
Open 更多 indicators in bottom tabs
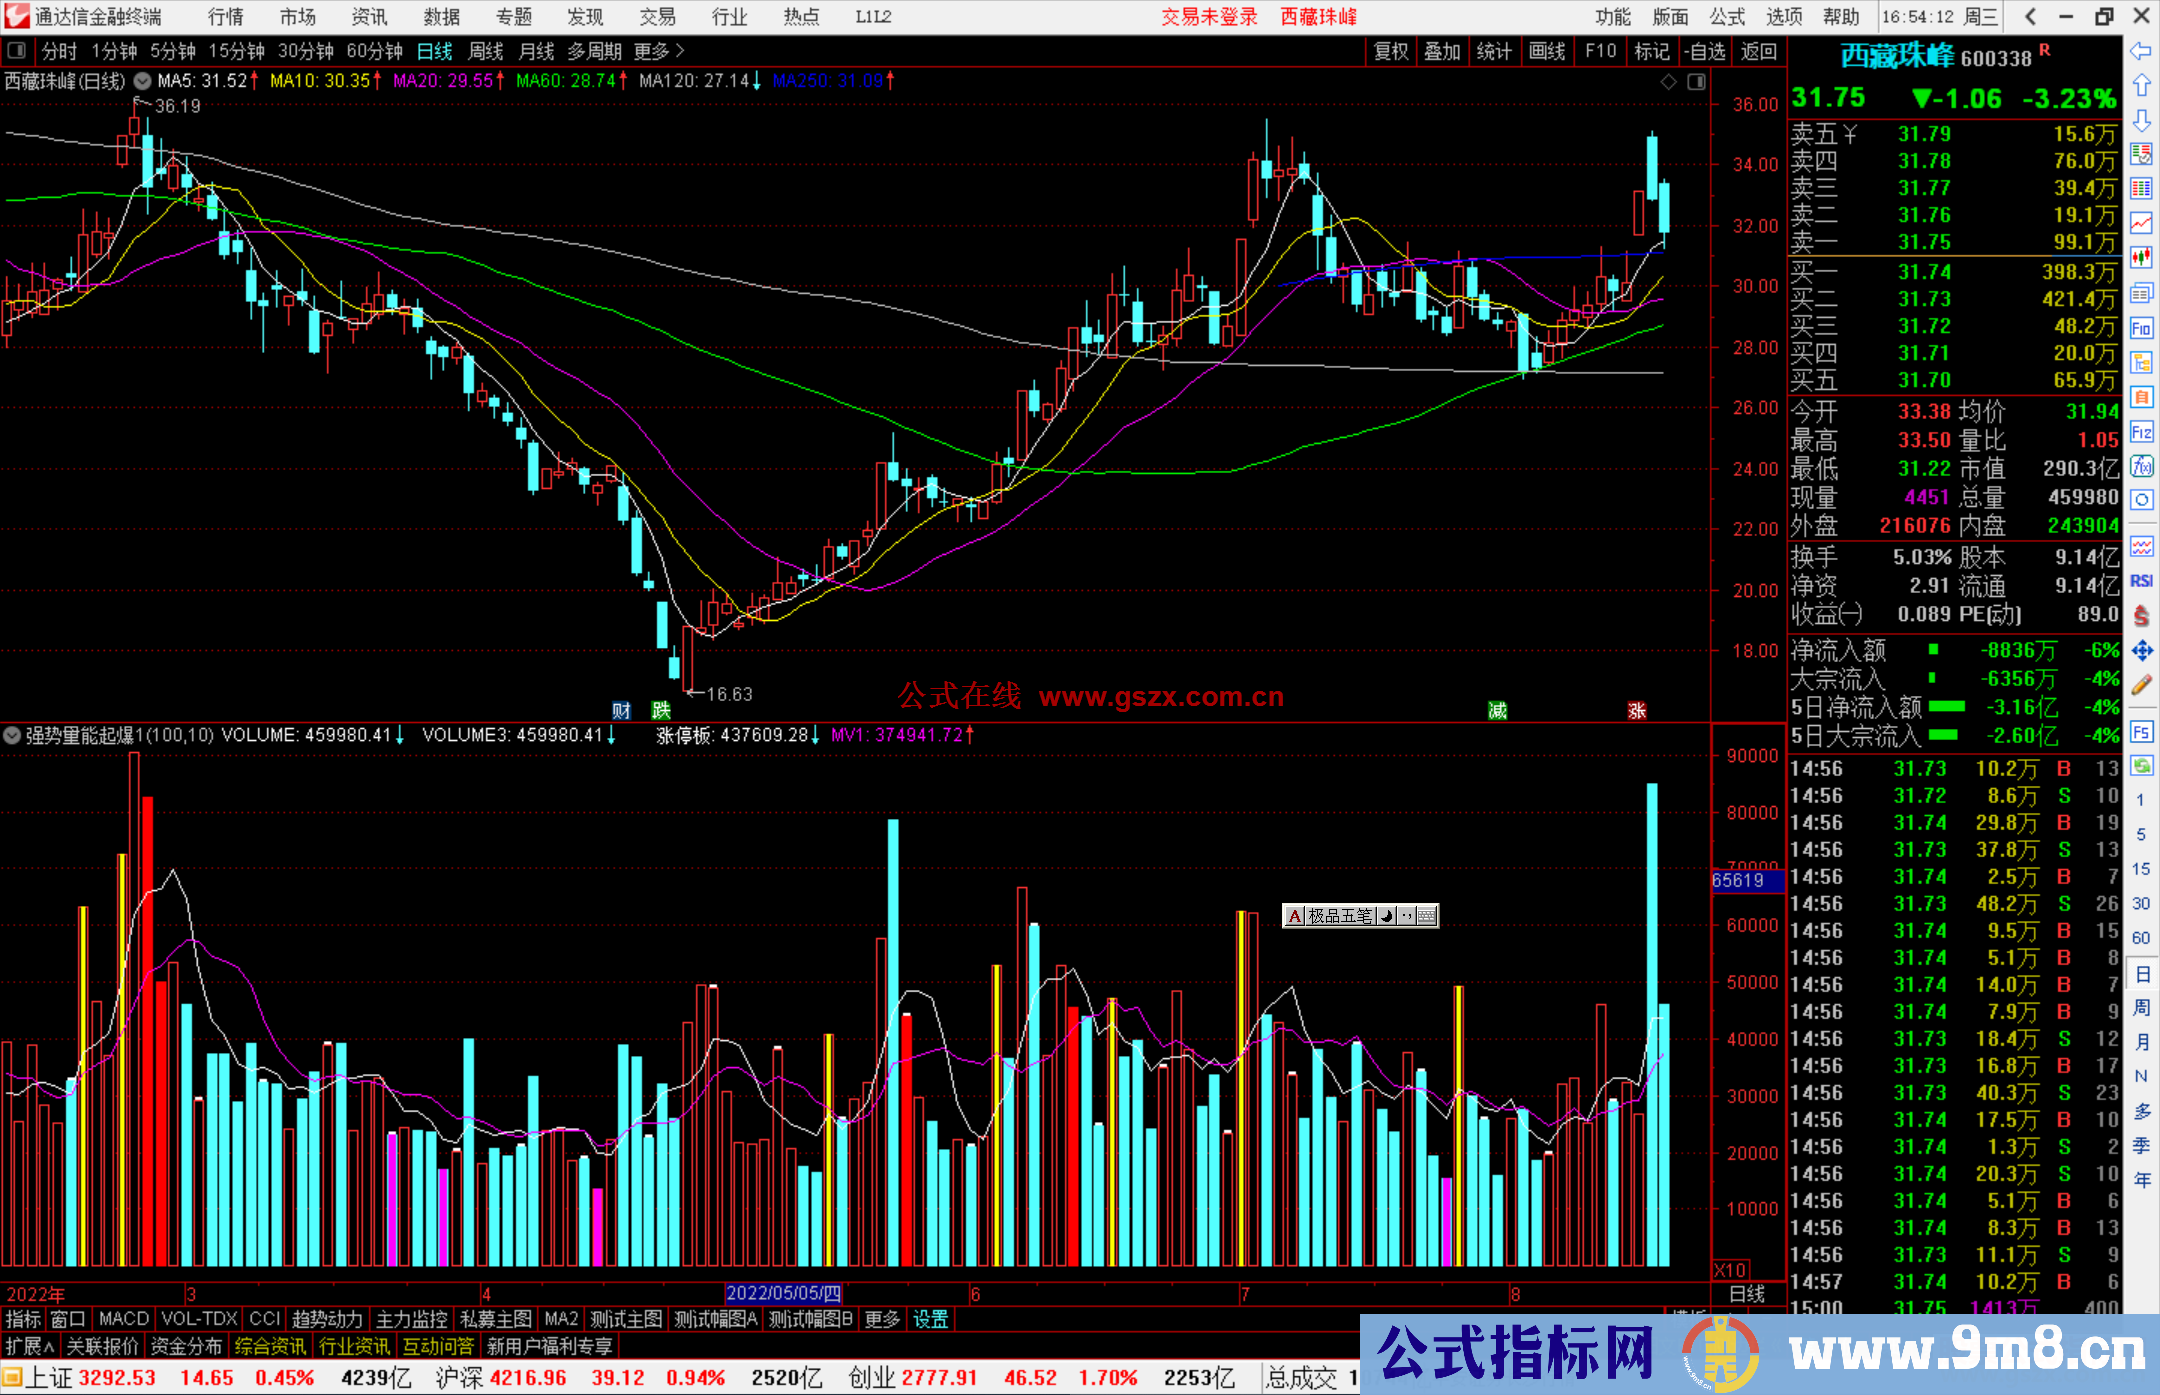pyautogui.click(x=882, y=1319)
